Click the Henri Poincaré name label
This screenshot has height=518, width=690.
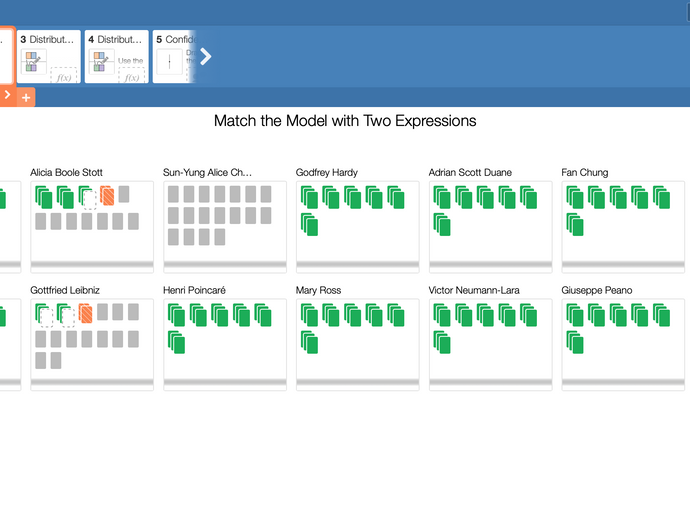pos(195,290)
